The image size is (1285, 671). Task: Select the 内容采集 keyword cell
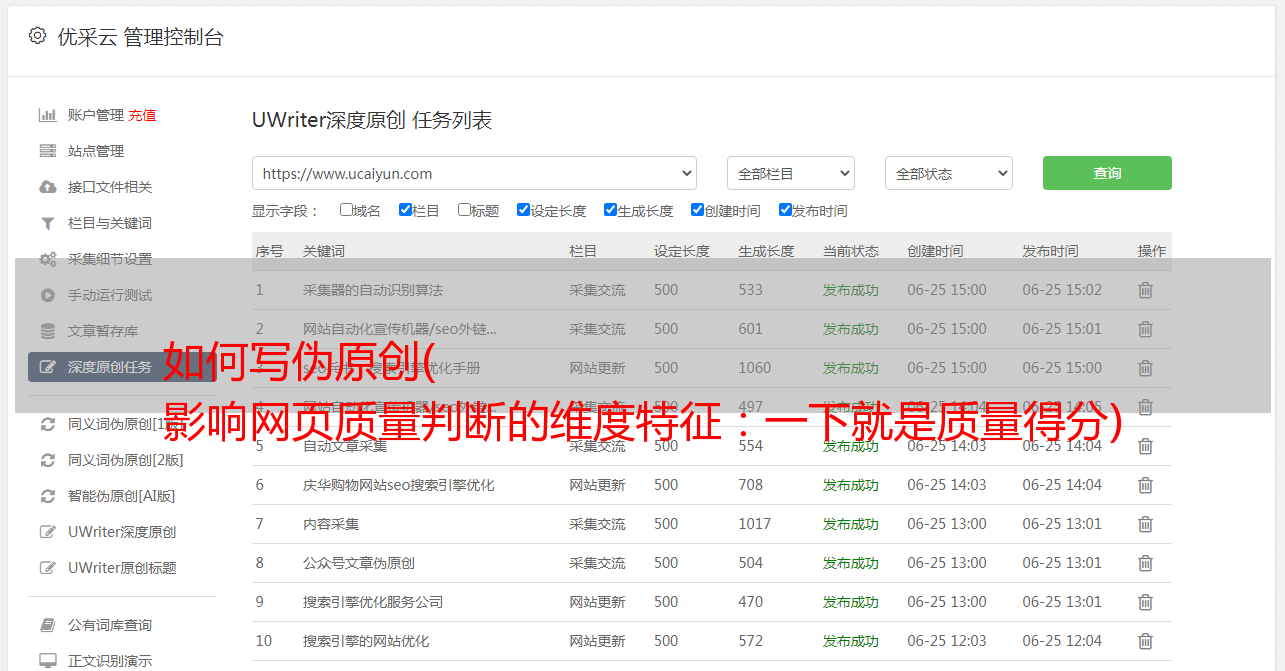[x=331, y=524]
